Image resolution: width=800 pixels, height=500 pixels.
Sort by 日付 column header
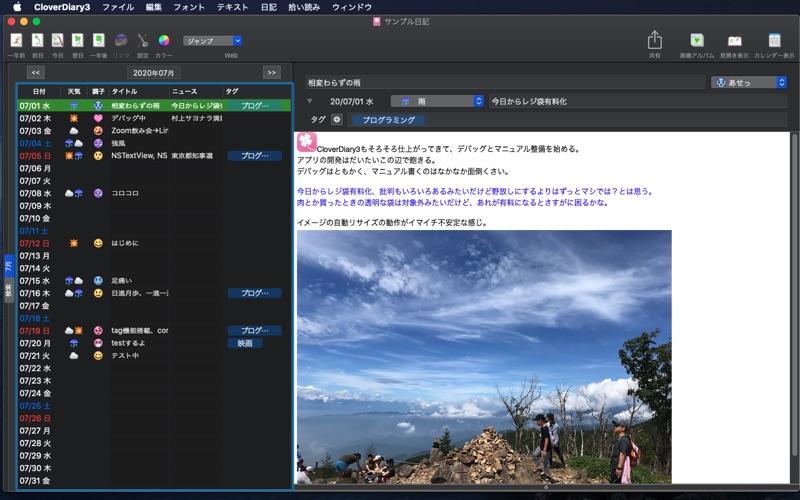click(x=39, y=91)
